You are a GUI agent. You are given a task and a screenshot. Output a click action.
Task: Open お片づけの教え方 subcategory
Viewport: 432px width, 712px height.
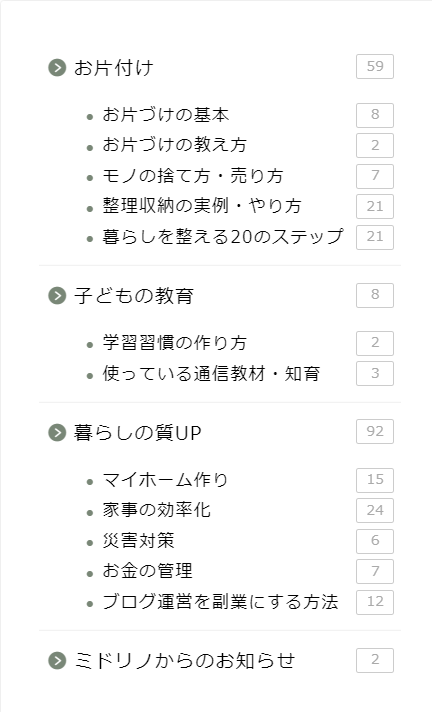174,145
